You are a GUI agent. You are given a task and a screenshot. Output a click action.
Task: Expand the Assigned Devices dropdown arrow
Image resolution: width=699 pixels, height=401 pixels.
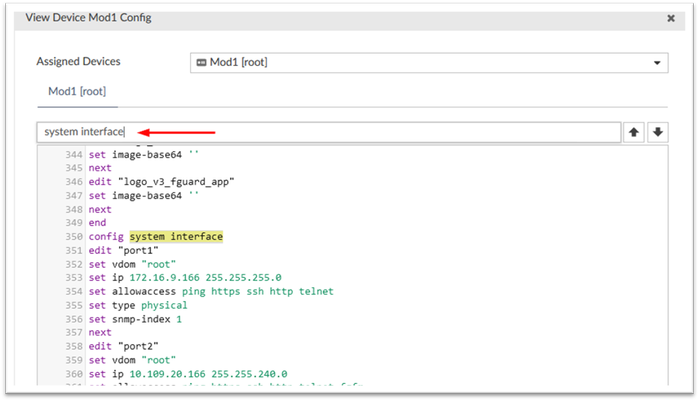pyautogui.click(x=657, y=63)
